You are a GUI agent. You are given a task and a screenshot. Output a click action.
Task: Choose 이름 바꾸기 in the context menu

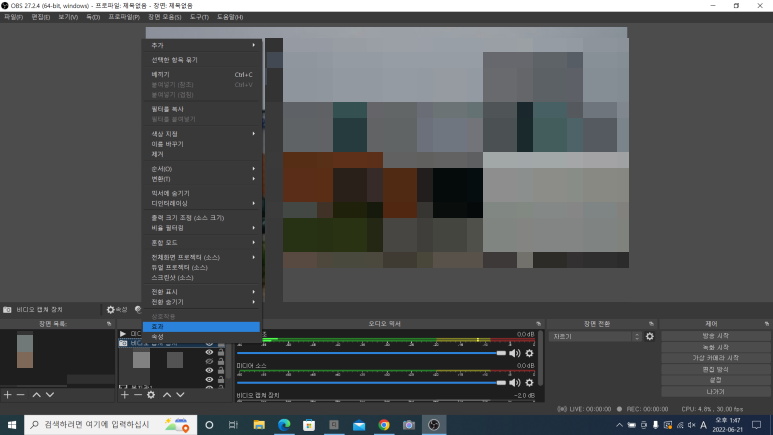coord(201,144)
